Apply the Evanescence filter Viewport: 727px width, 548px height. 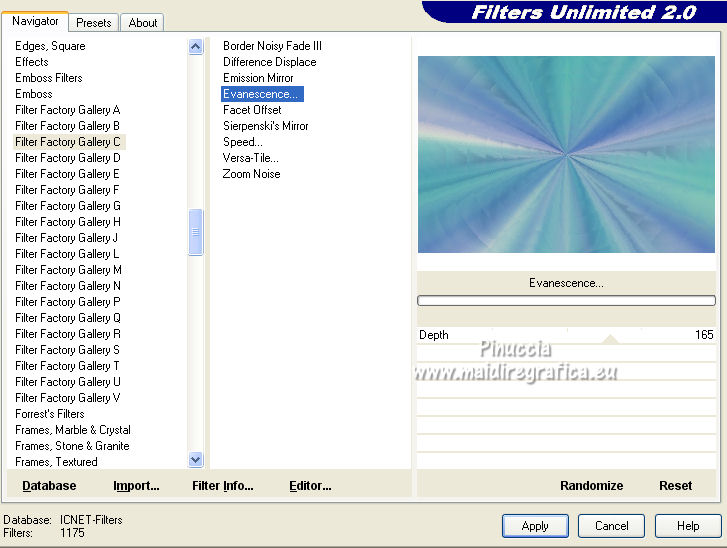535,526
